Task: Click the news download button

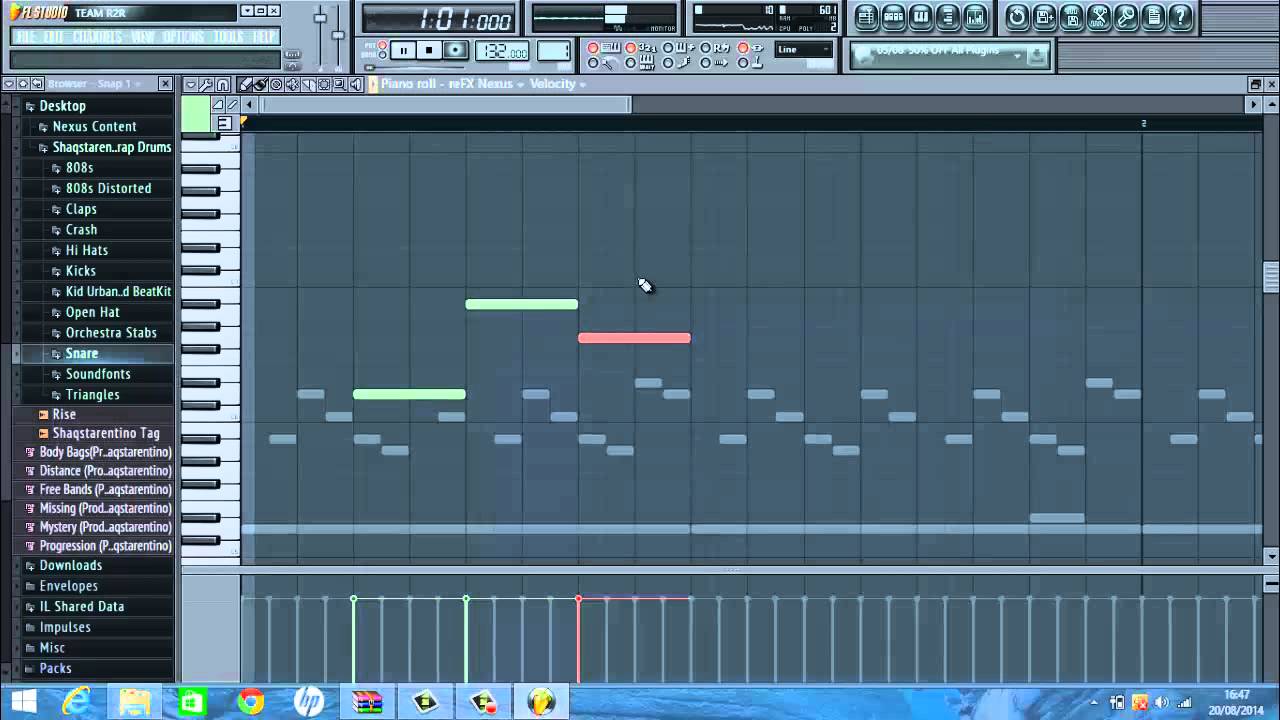Action: click(x=1037, y=56)
